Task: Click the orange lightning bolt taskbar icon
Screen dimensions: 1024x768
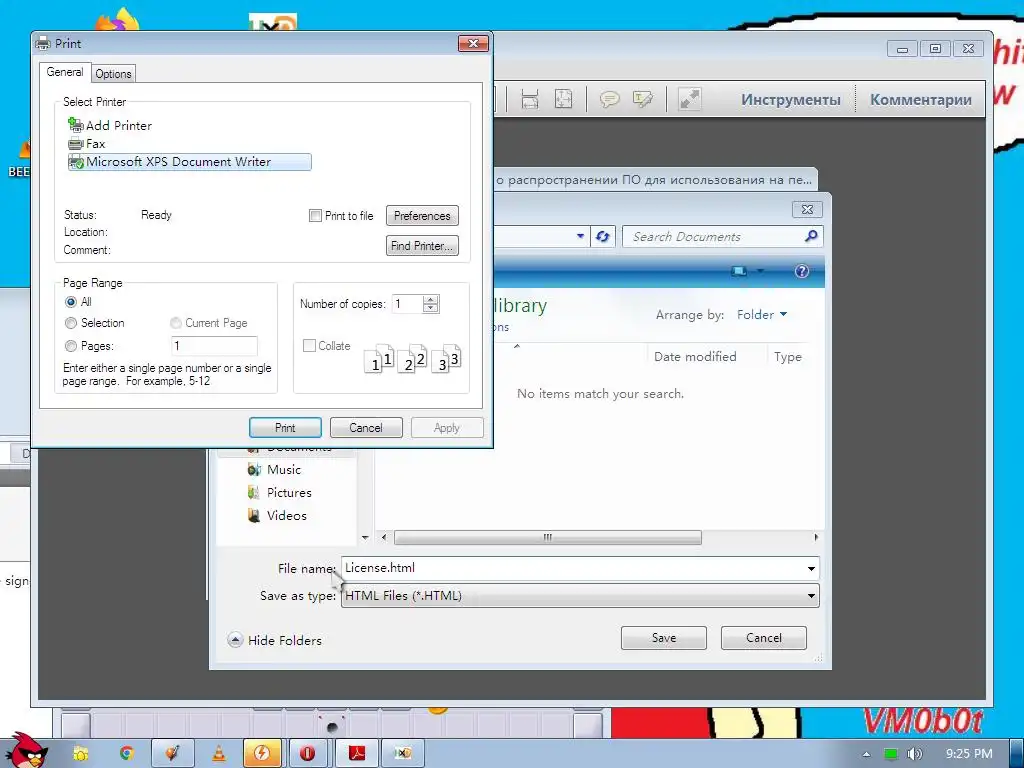Action: click(x=262, y=753)
